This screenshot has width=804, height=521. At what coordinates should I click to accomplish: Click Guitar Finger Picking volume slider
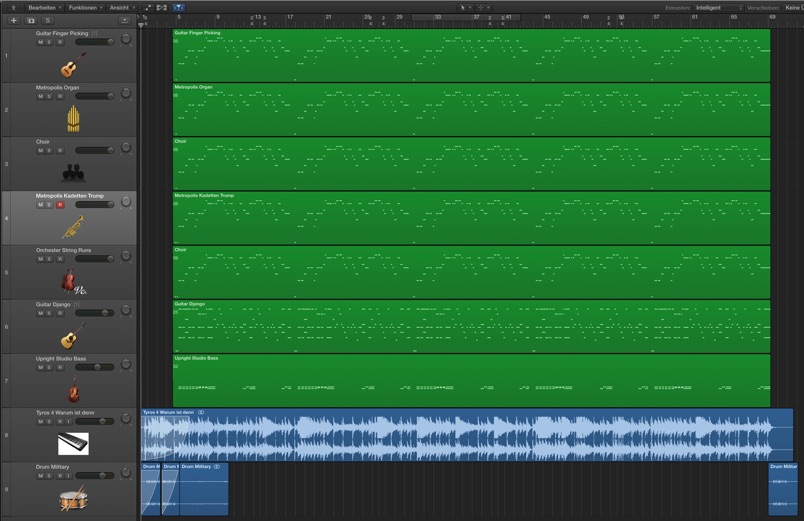(x=95, y=42)
